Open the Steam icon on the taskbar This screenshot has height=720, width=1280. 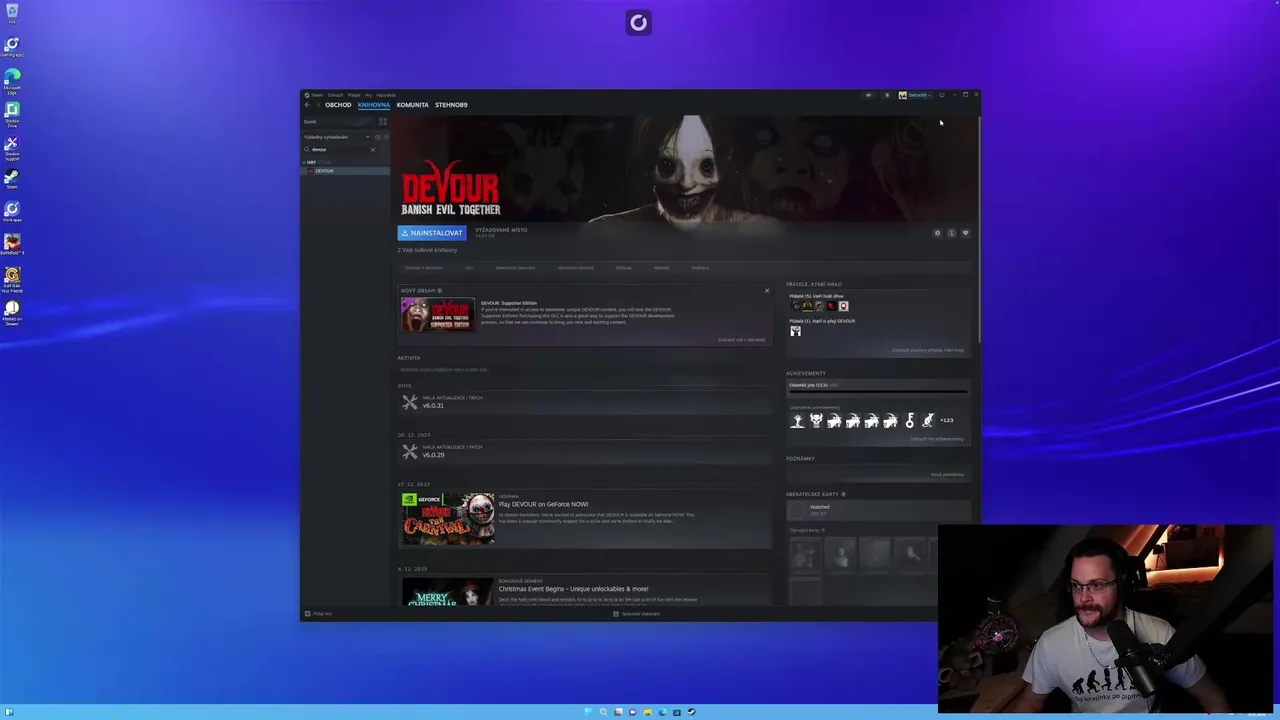pyautogui.click(x=691, y=712)
